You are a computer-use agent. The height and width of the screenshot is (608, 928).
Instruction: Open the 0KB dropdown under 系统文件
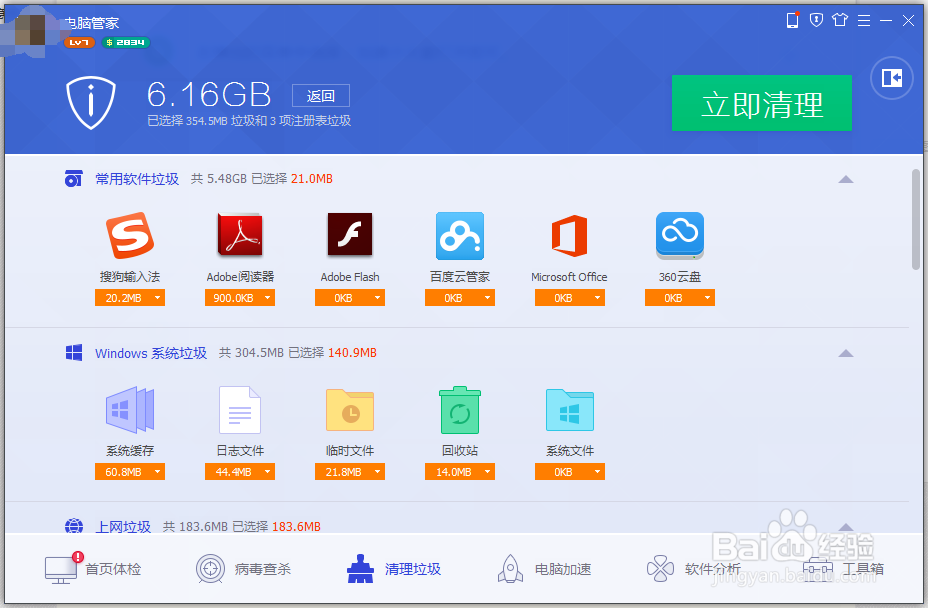tap(570, 472)
